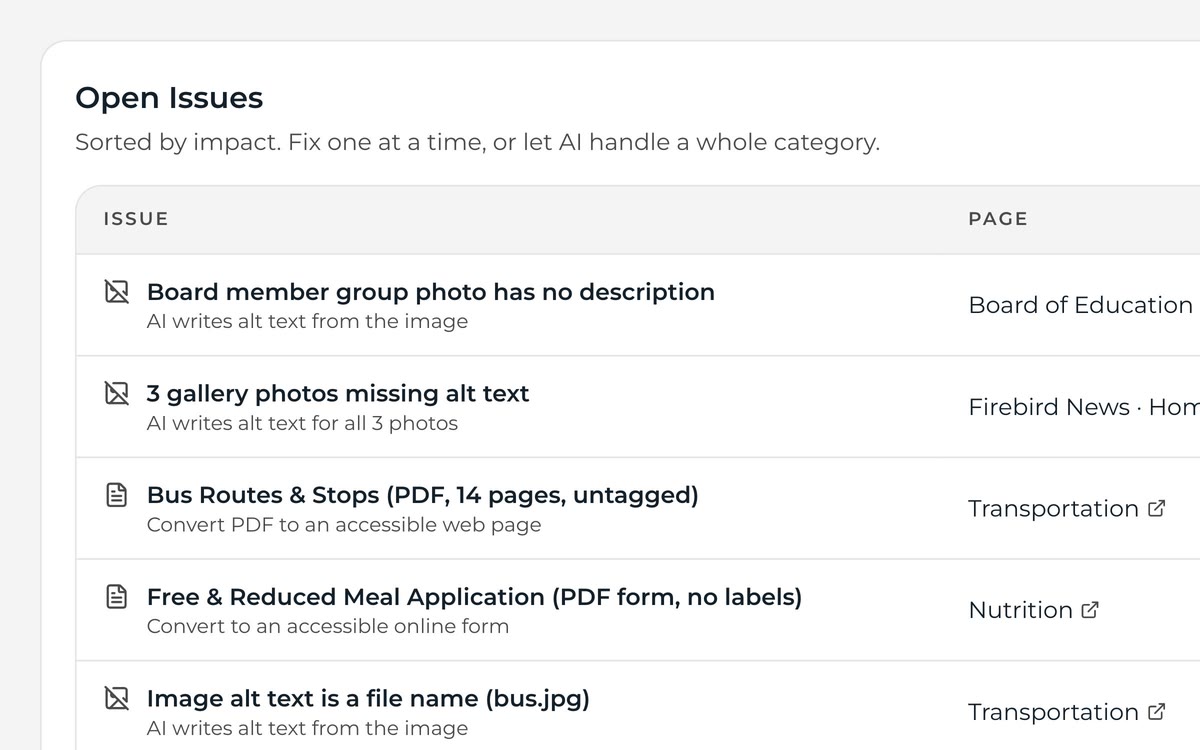The image size is (1200, 750).
Task: Click the PAGE column header
Action: [998, 219]
